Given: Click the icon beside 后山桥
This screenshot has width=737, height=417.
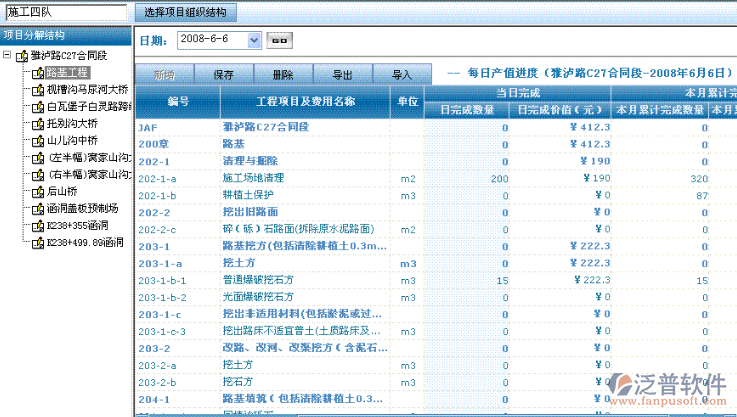Looking at the screenshot, I should point(38,191).
